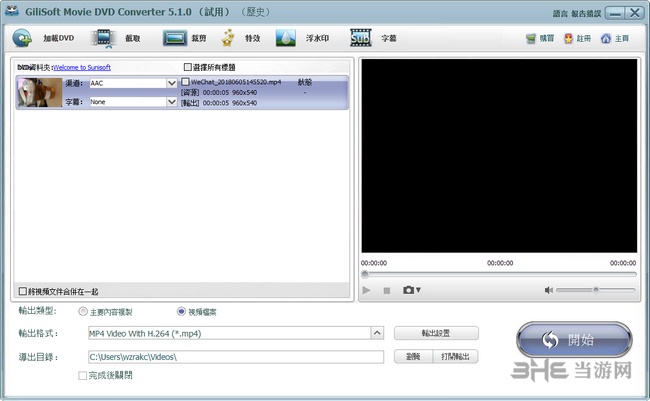Click the MP4 Video With H.264 format field

(x=230, y=333)
